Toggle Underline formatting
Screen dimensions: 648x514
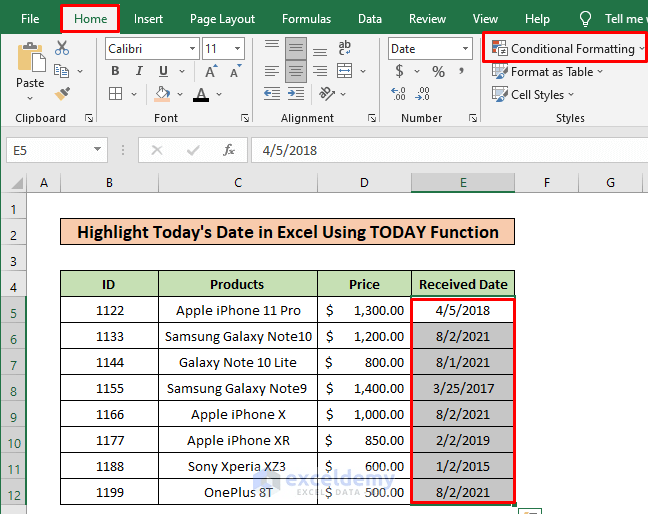click(163, 71)
